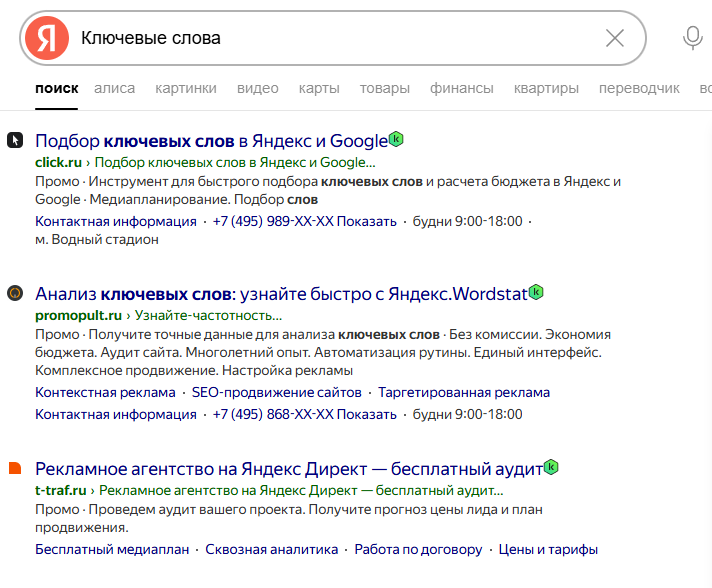The height and width of the screenshot is (588, 712).
Task: Switch to the "алиса" tab
Action: [114, 88]
